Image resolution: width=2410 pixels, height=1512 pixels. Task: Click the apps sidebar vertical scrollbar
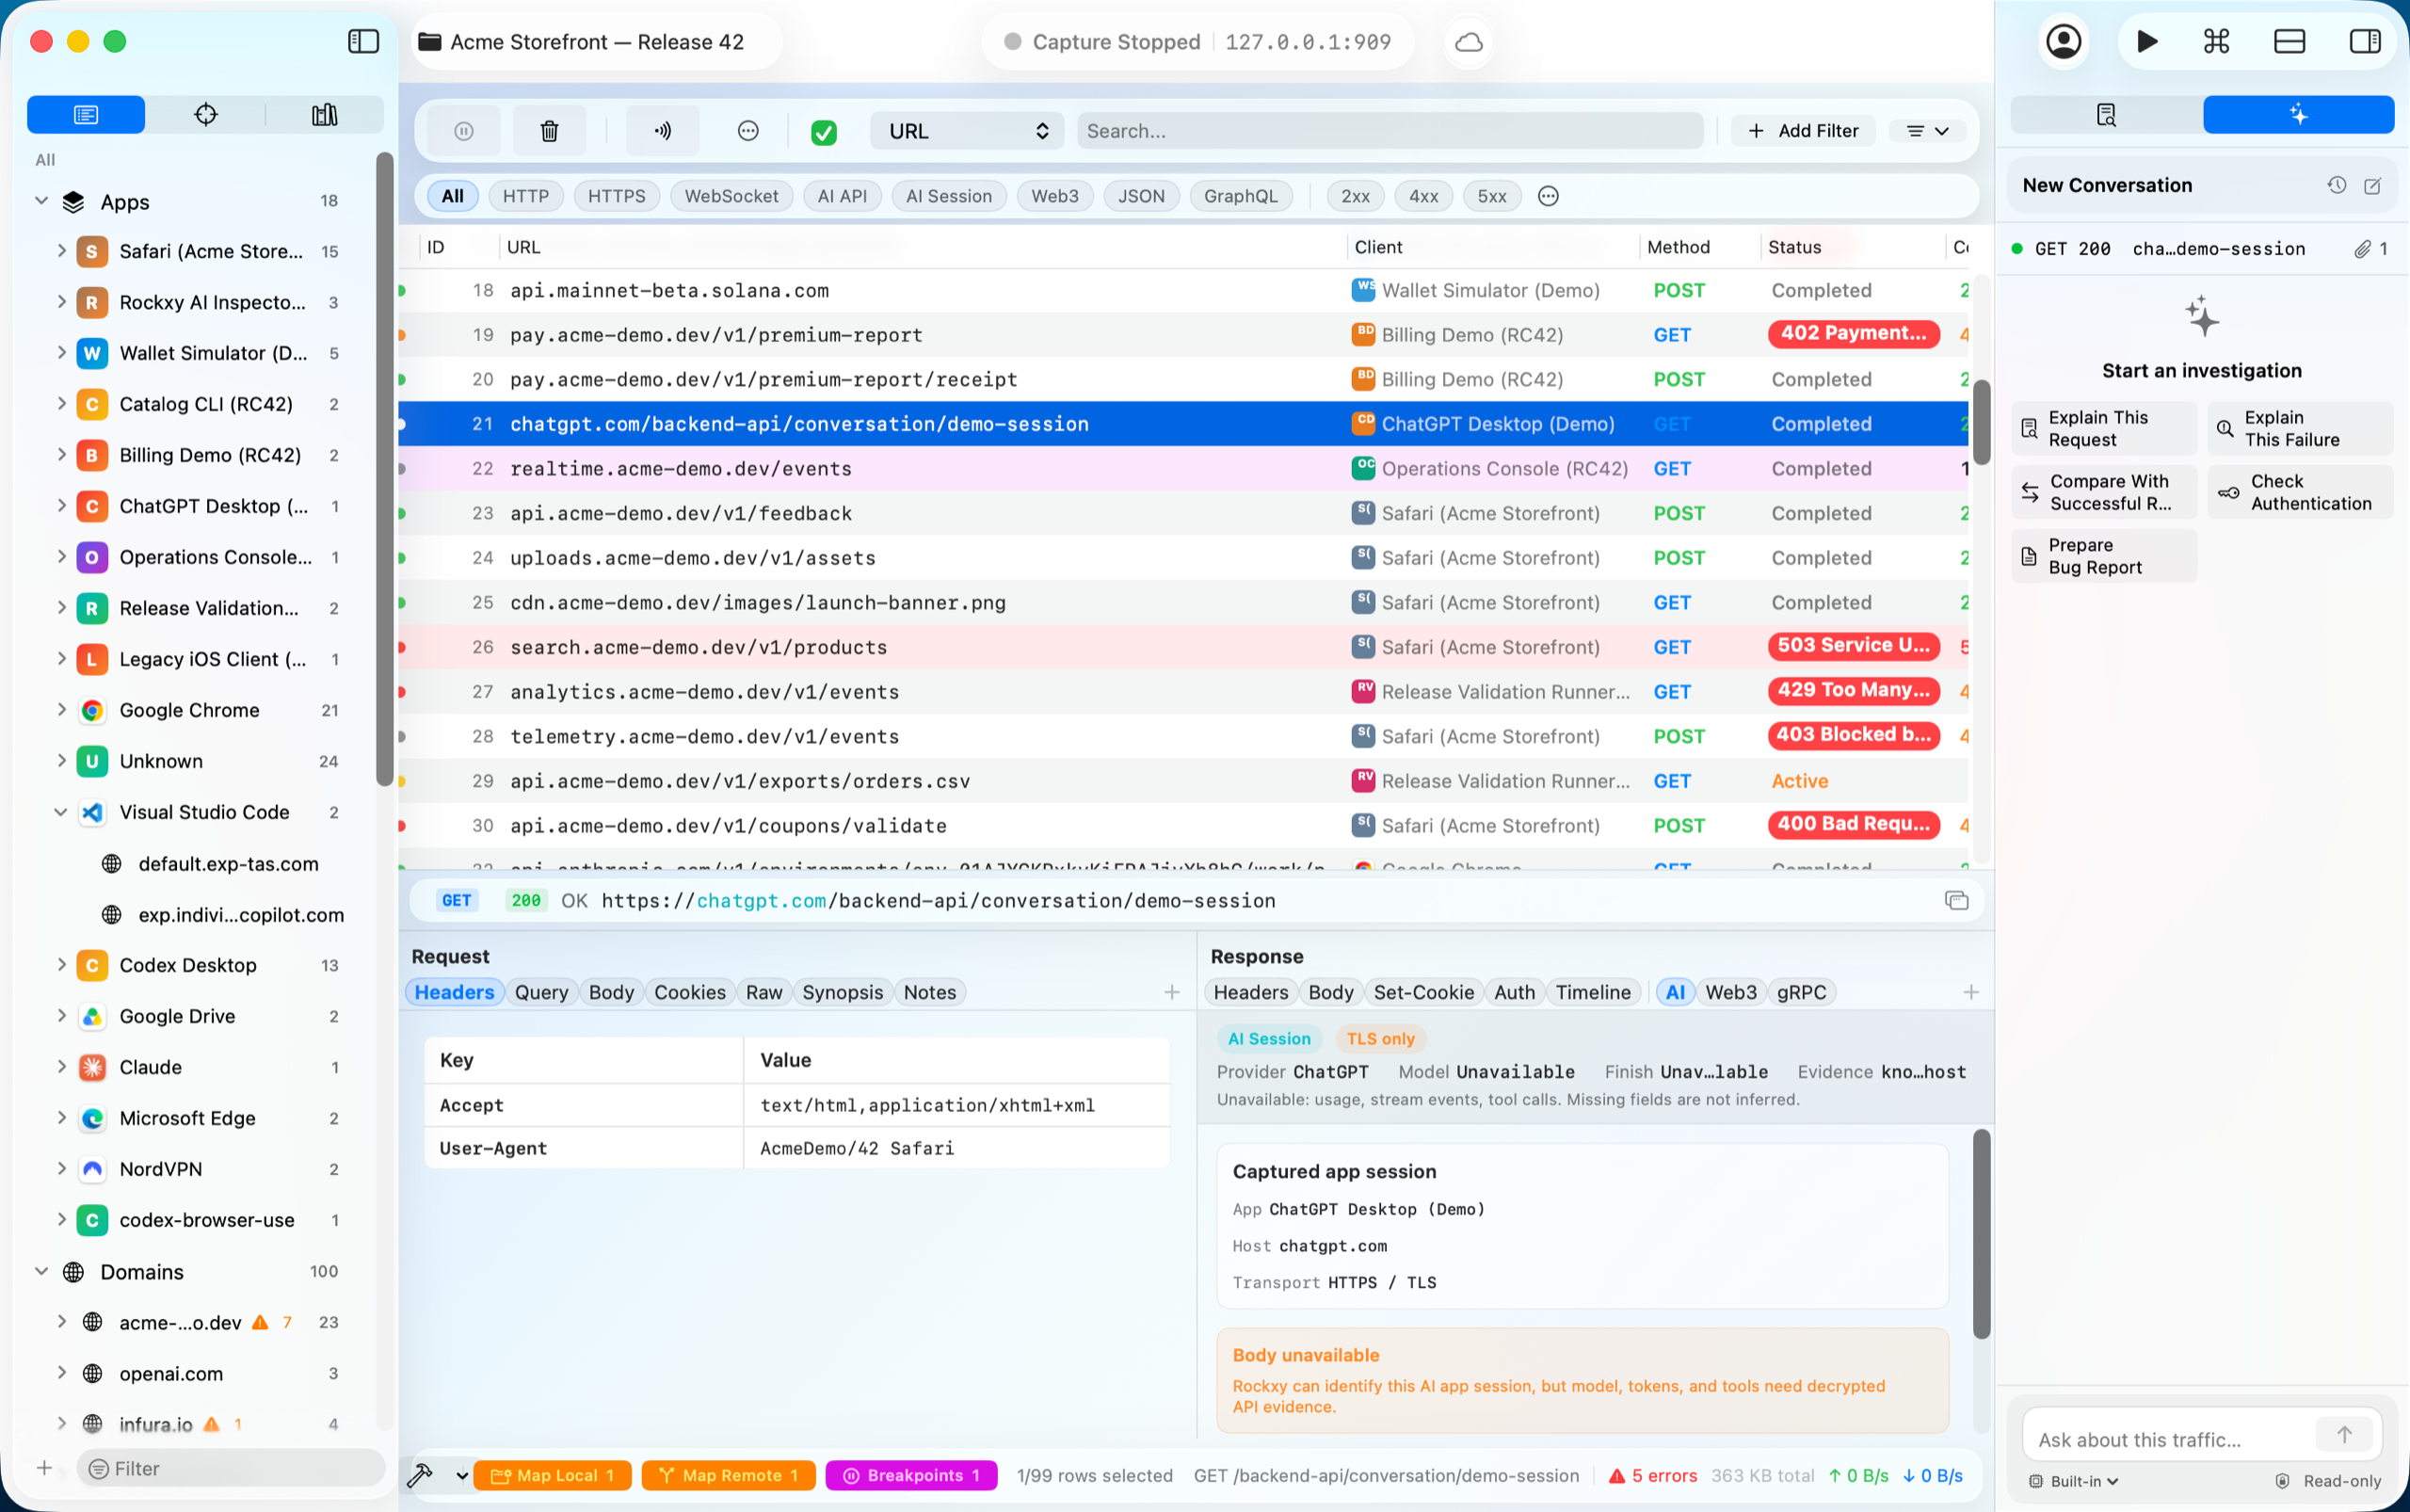click(x=384, y=469)
